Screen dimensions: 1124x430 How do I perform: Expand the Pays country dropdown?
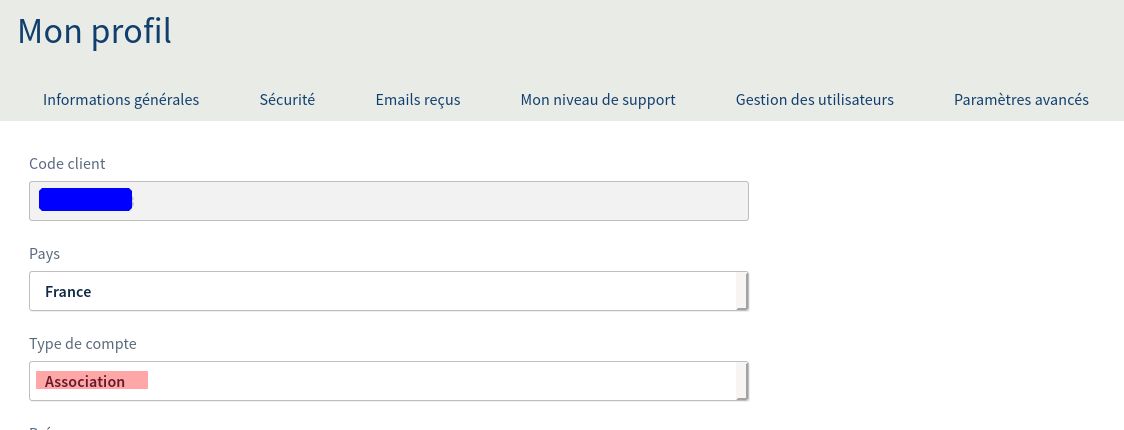388,291
